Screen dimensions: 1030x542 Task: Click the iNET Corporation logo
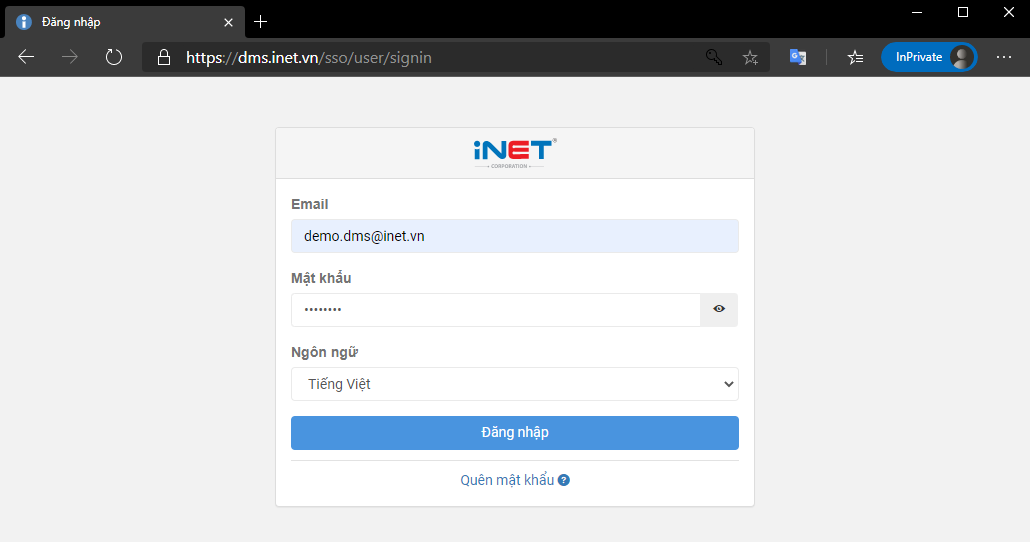click(x=515, y=153)
